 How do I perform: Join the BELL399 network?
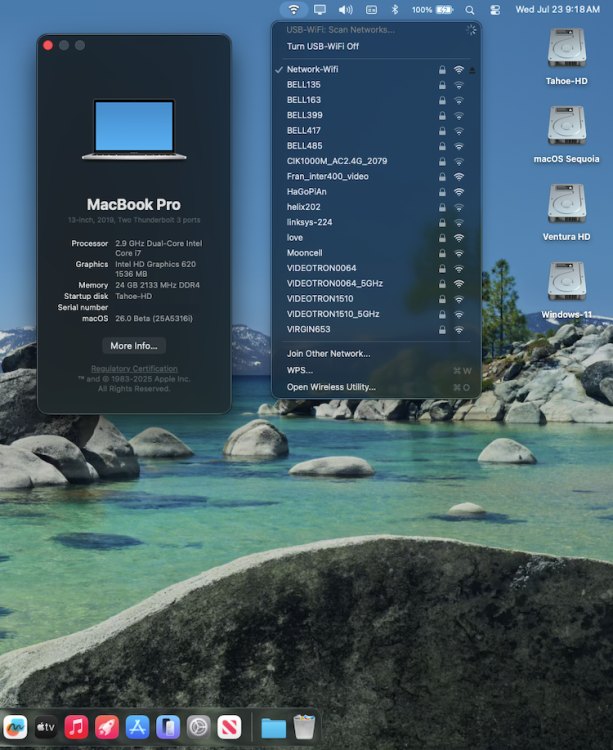coord(376,115)
